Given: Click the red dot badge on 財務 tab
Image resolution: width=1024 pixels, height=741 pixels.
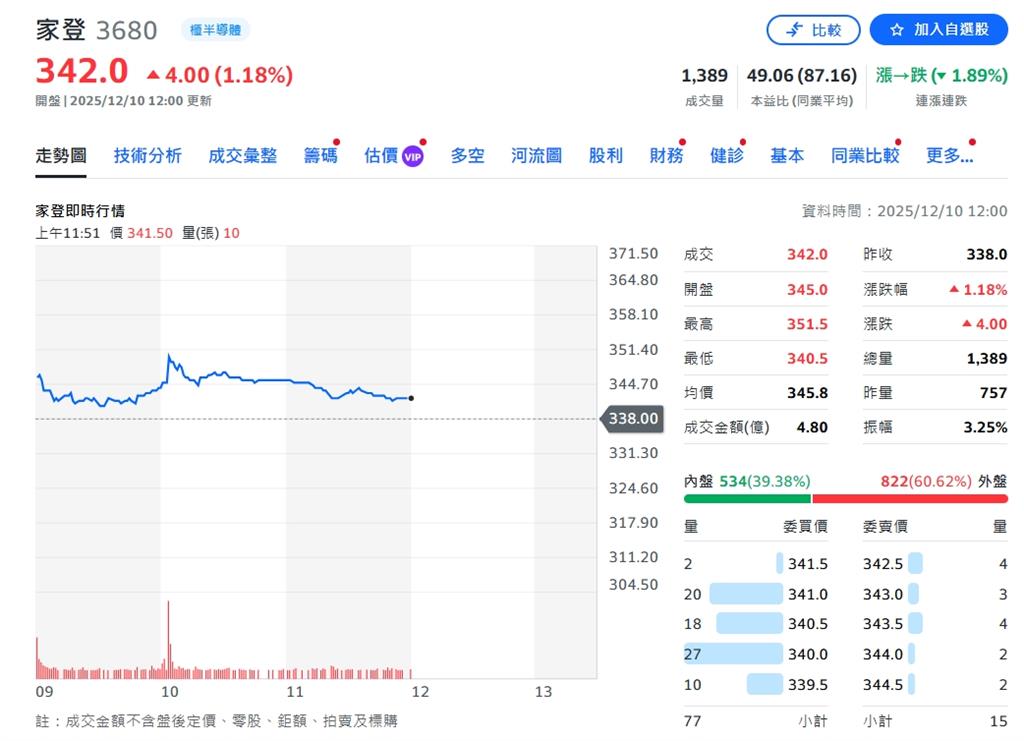Looking at the screenshot, I should coord(683,143).
